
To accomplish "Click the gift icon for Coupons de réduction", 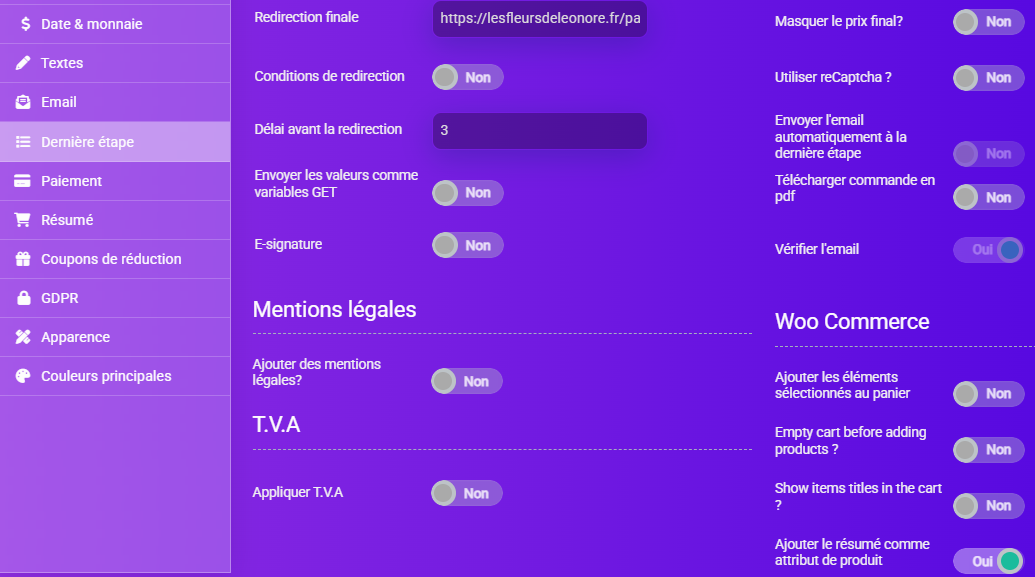I will pyautogui.click(x=23, y=259).
